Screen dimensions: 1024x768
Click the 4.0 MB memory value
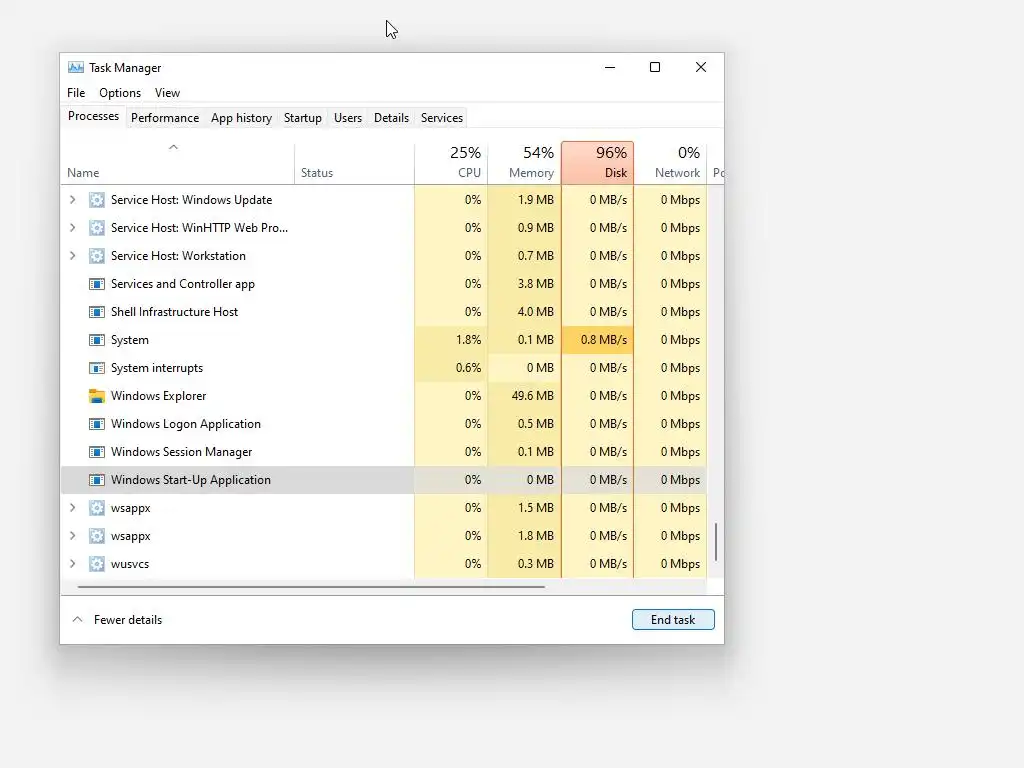pos(536,312)
